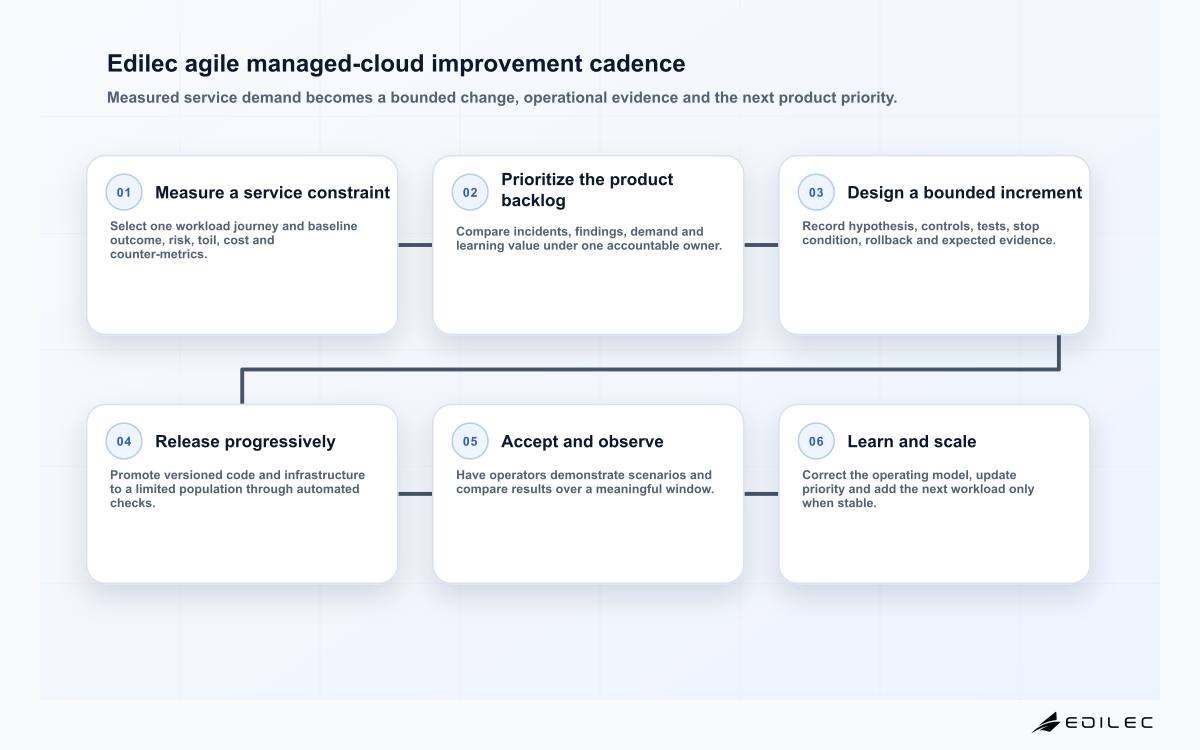This screenshot has width=1200, height=750.
Task: Click the subtitle starting 'Measured service demand becomes'
Action: tap(502, 98)
